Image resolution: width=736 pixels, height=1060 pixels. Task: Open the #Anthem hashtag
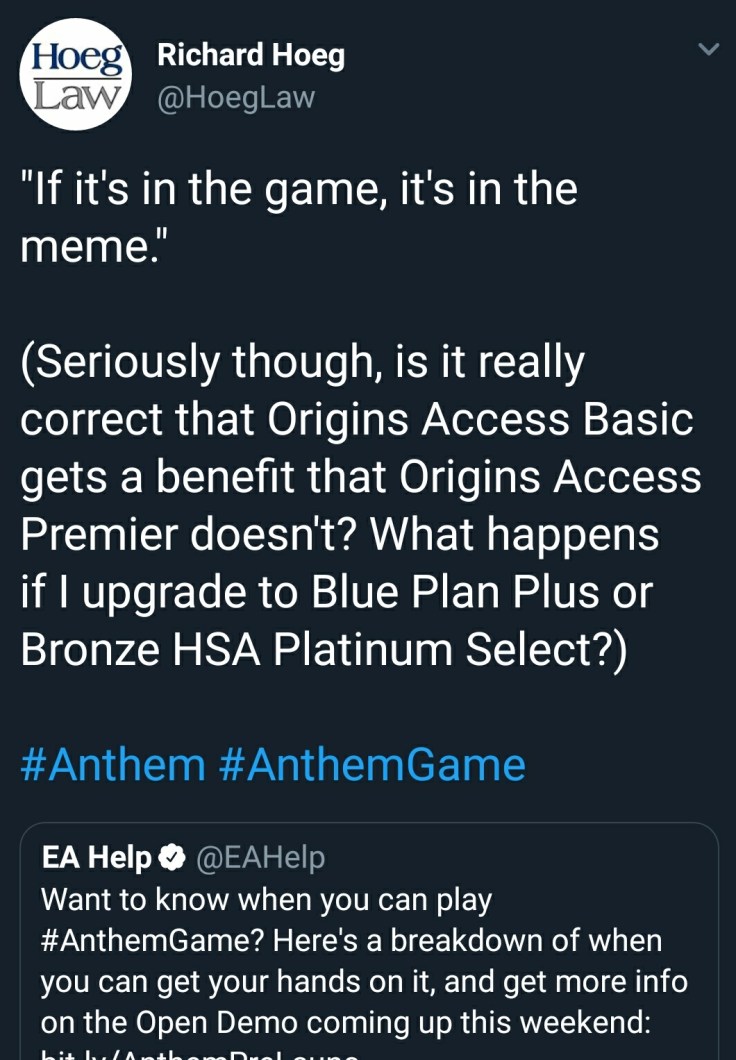[113, 765]
